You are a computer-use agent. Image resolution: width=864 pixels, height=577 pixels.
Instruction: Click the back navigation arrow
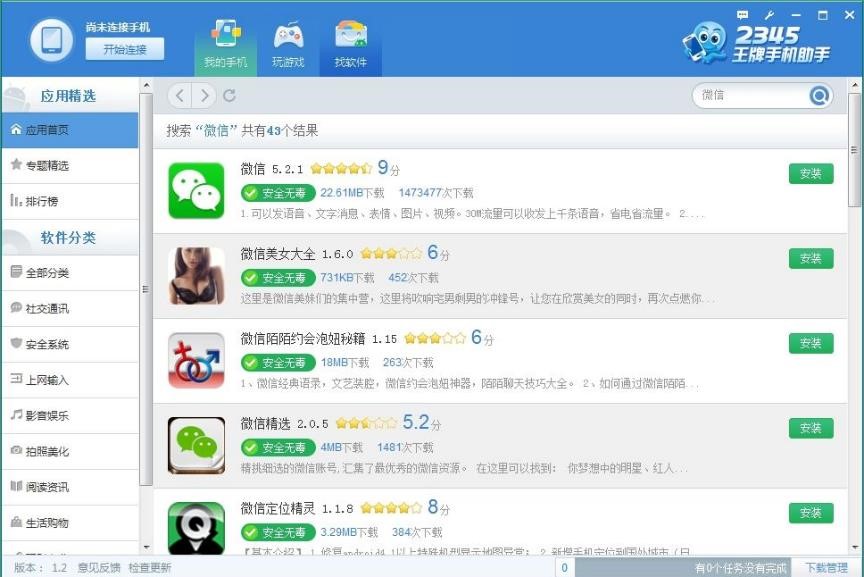(x=179, y=96)
